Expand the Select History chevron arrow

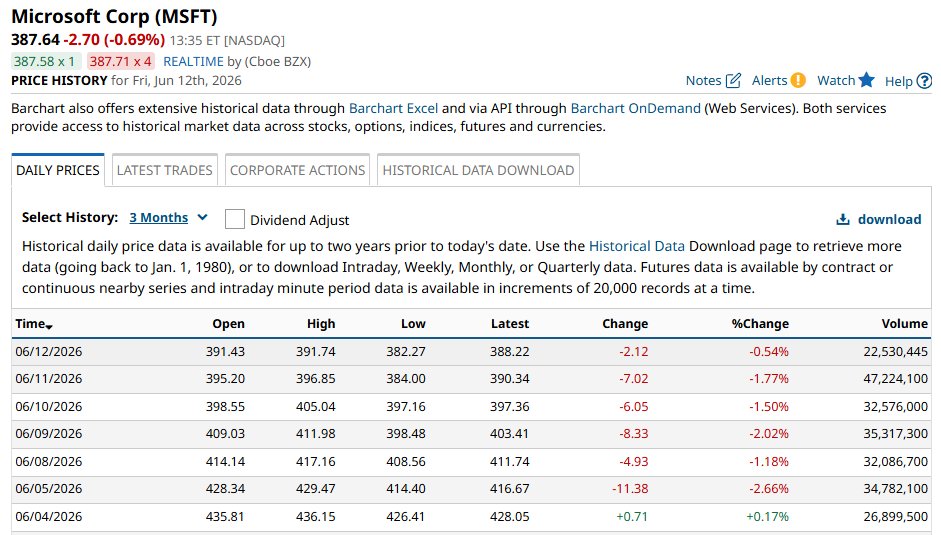click(x=202, y=217)
